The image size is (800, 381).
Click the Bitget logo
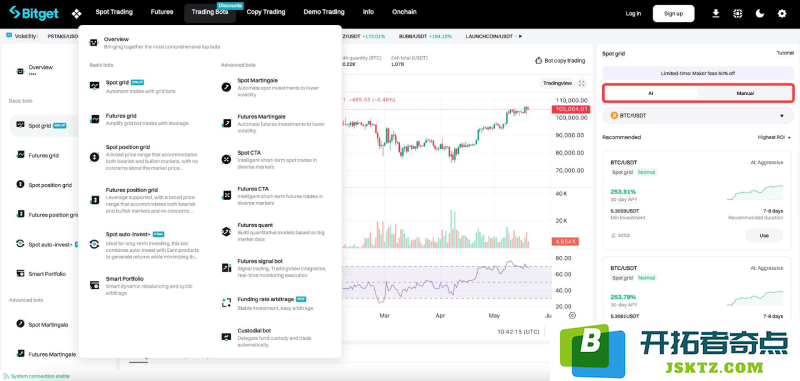[x=34, y=12]
